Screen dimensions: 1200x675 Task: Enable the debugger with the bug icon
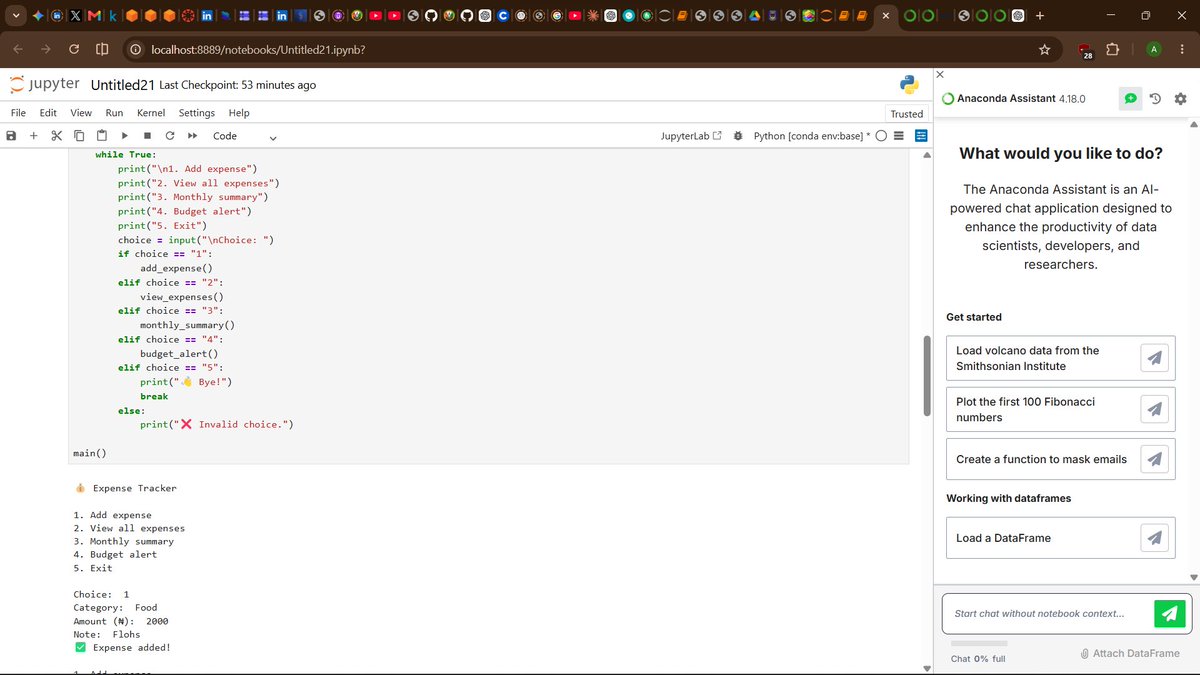point(738,136)
